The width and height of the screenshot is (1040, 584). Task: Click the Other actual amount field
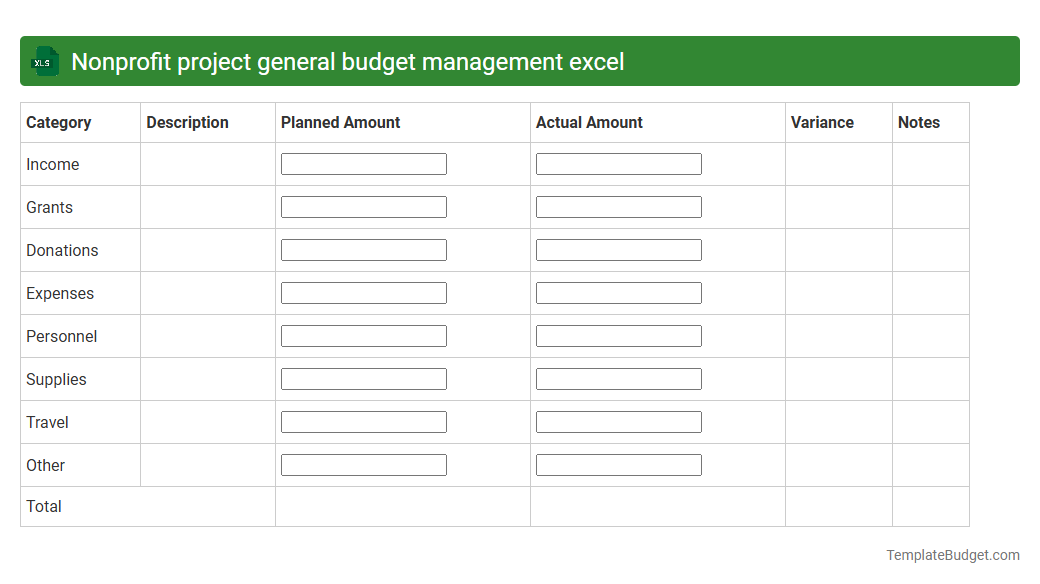618,464
